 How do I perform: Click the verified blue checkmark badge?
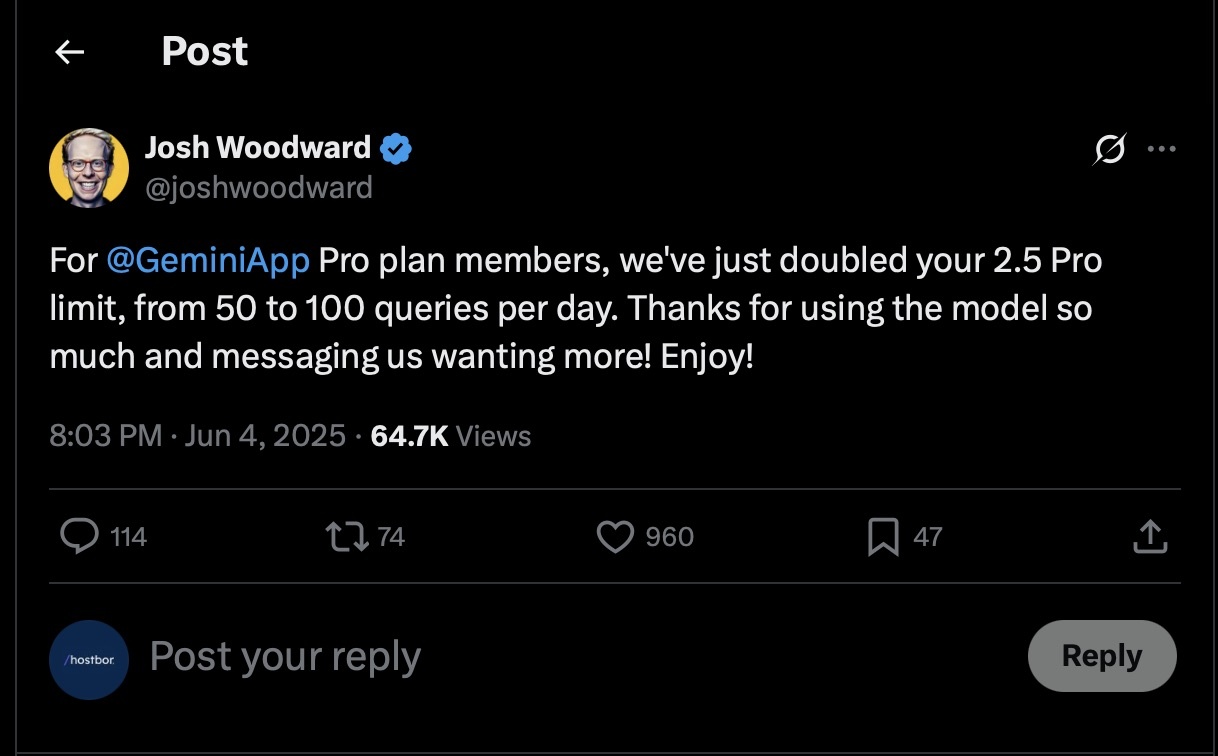pyautogui.click(x=397, y=149)
